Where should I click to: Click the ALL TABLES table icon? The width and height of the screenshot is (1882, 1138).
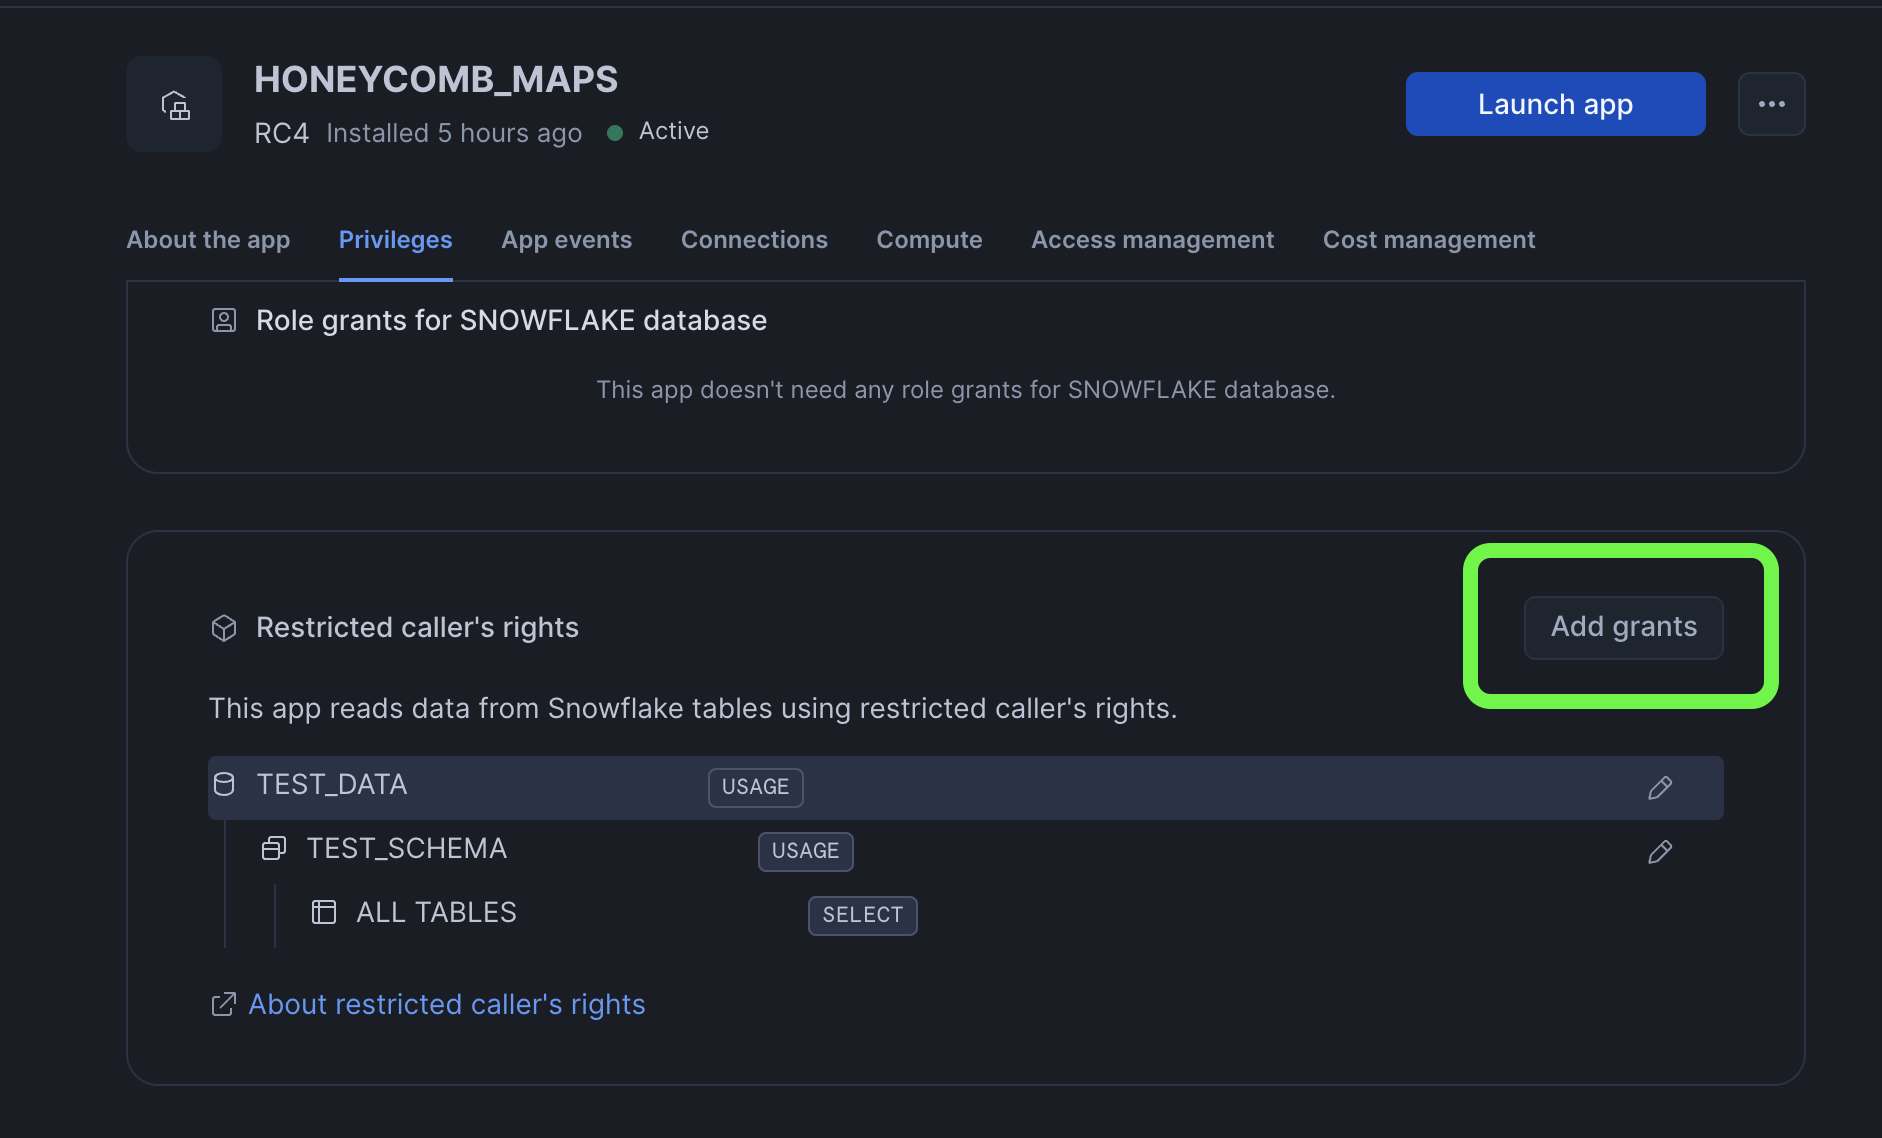coord(324,911)
